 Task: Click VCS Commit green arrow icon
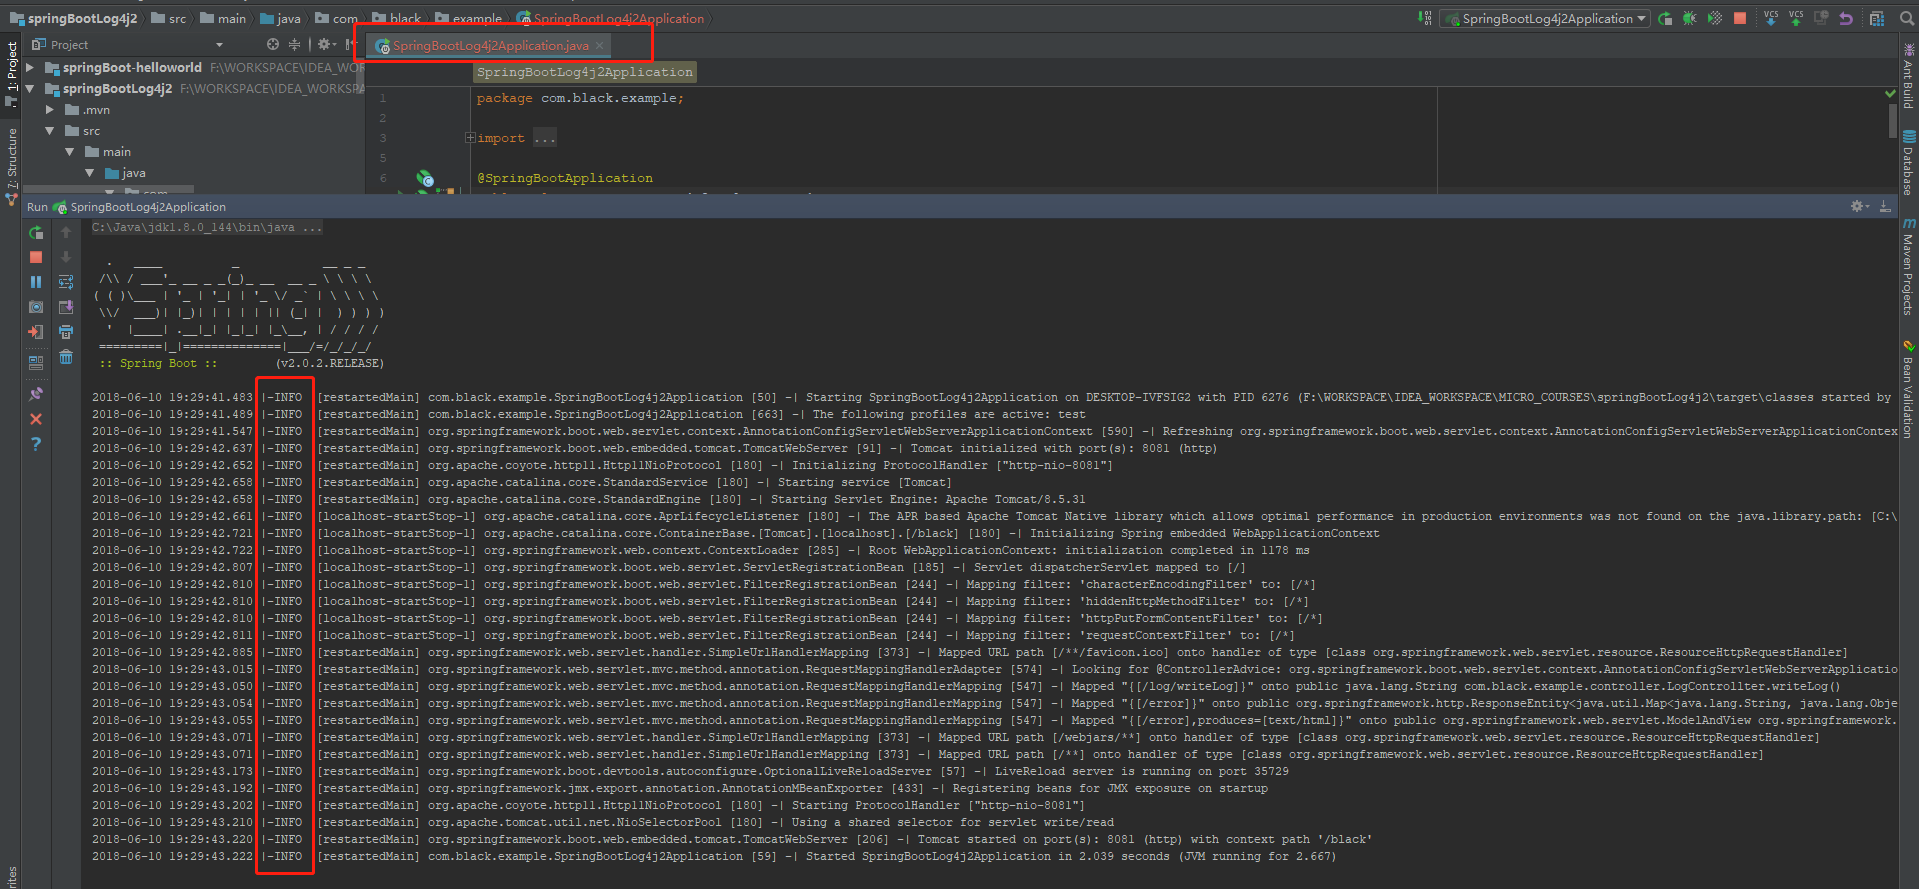pyautogui.click(x=1796, y=18)
